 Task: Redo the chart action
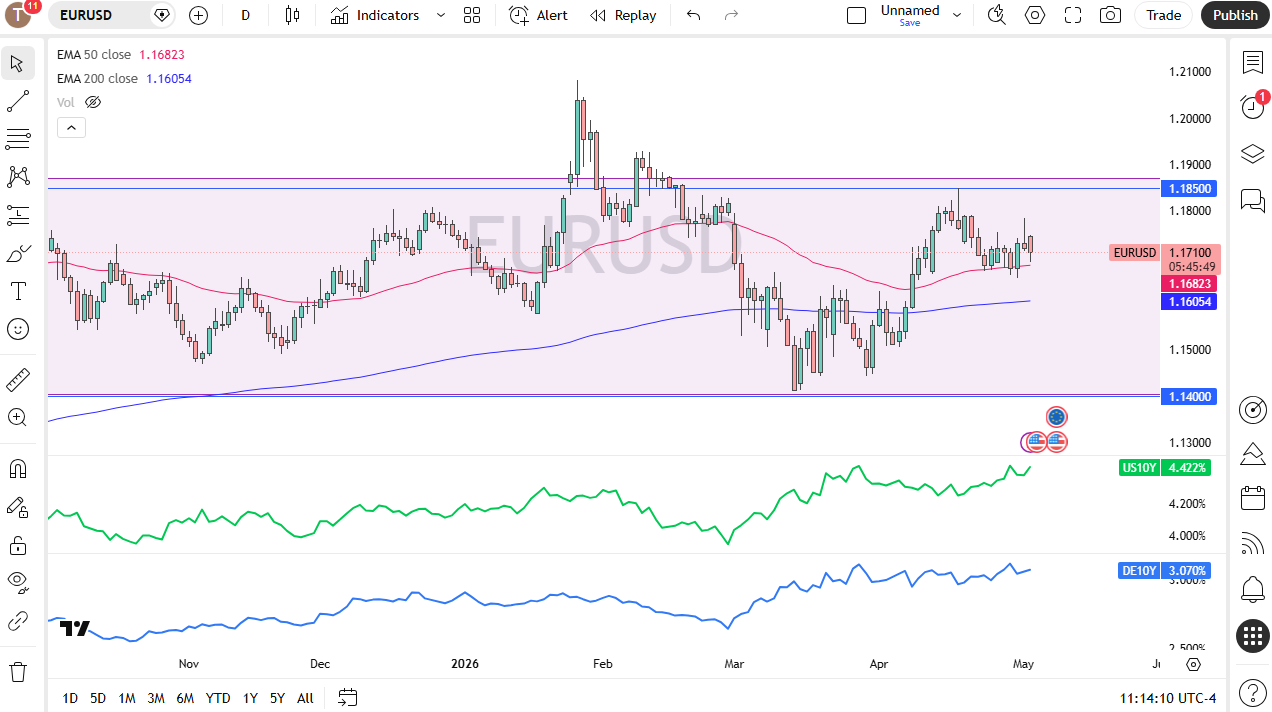point(731,15)
